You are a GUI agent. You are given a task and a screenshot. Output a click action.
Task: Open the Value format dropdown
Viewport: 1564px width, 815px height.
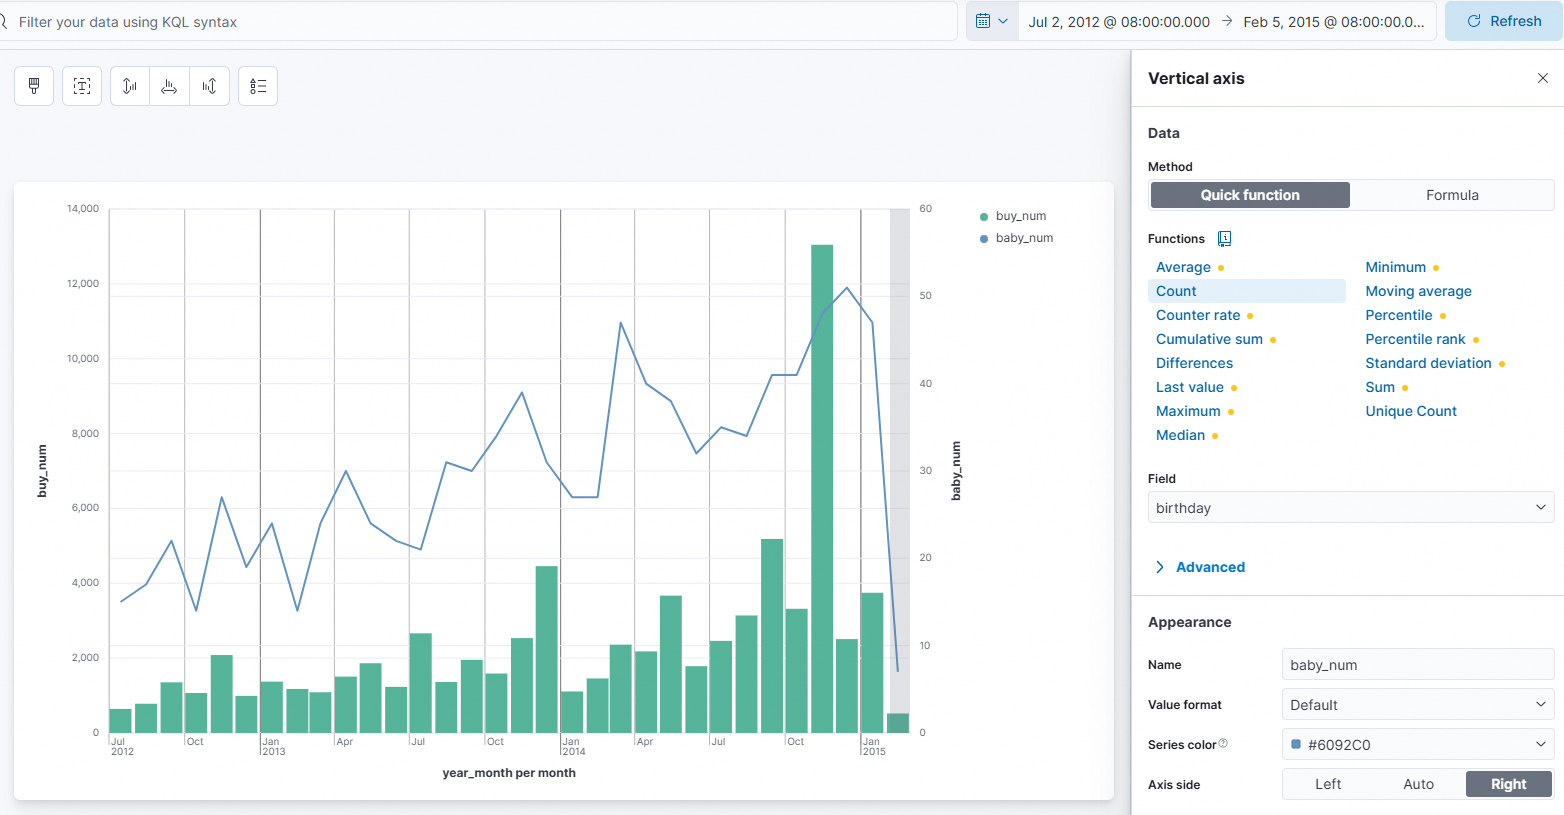1417,705
